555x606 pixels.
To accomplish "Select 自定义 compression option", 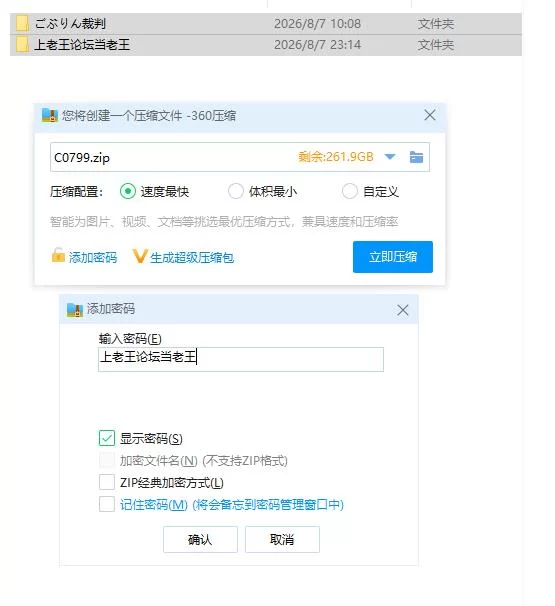I will pos(349,191).
